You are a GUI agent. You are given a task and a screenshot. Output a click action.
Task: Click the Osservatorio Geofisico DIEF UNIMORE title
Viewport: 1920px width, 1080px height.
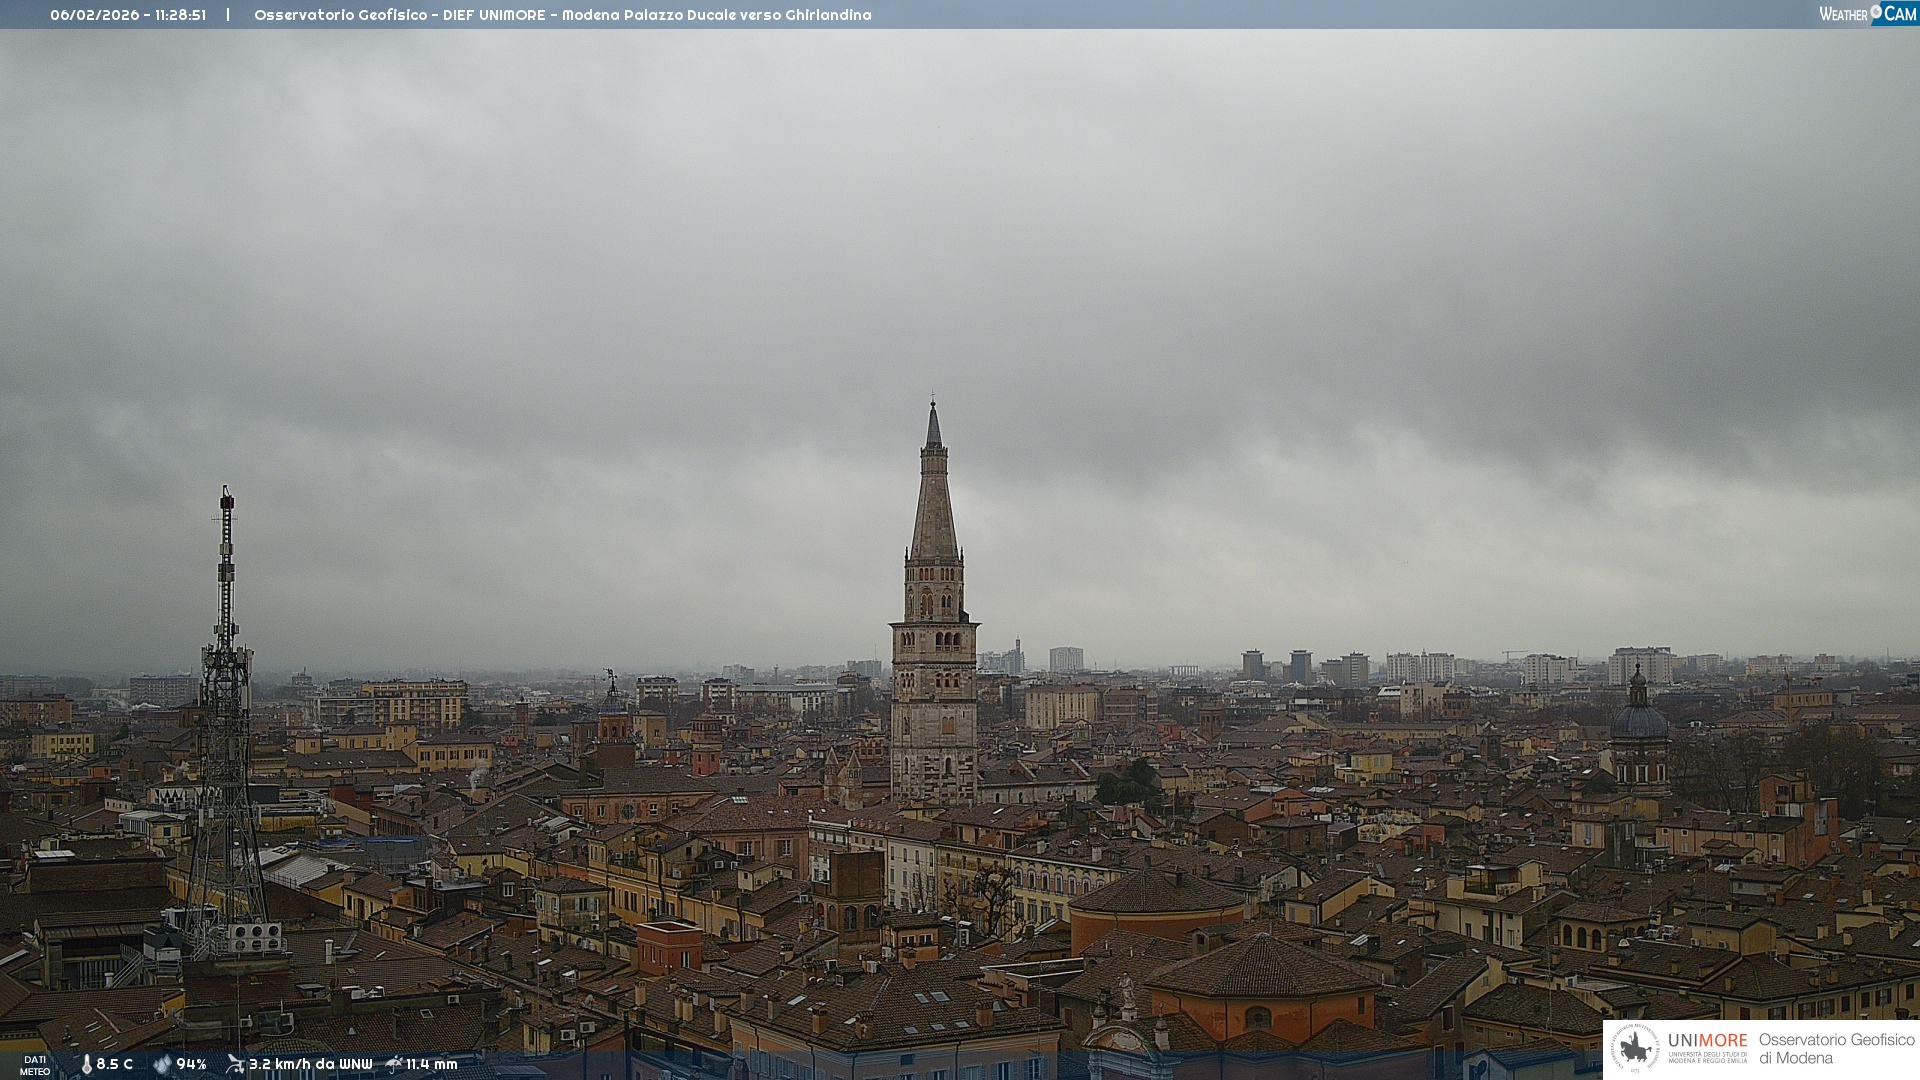(400, 15)
